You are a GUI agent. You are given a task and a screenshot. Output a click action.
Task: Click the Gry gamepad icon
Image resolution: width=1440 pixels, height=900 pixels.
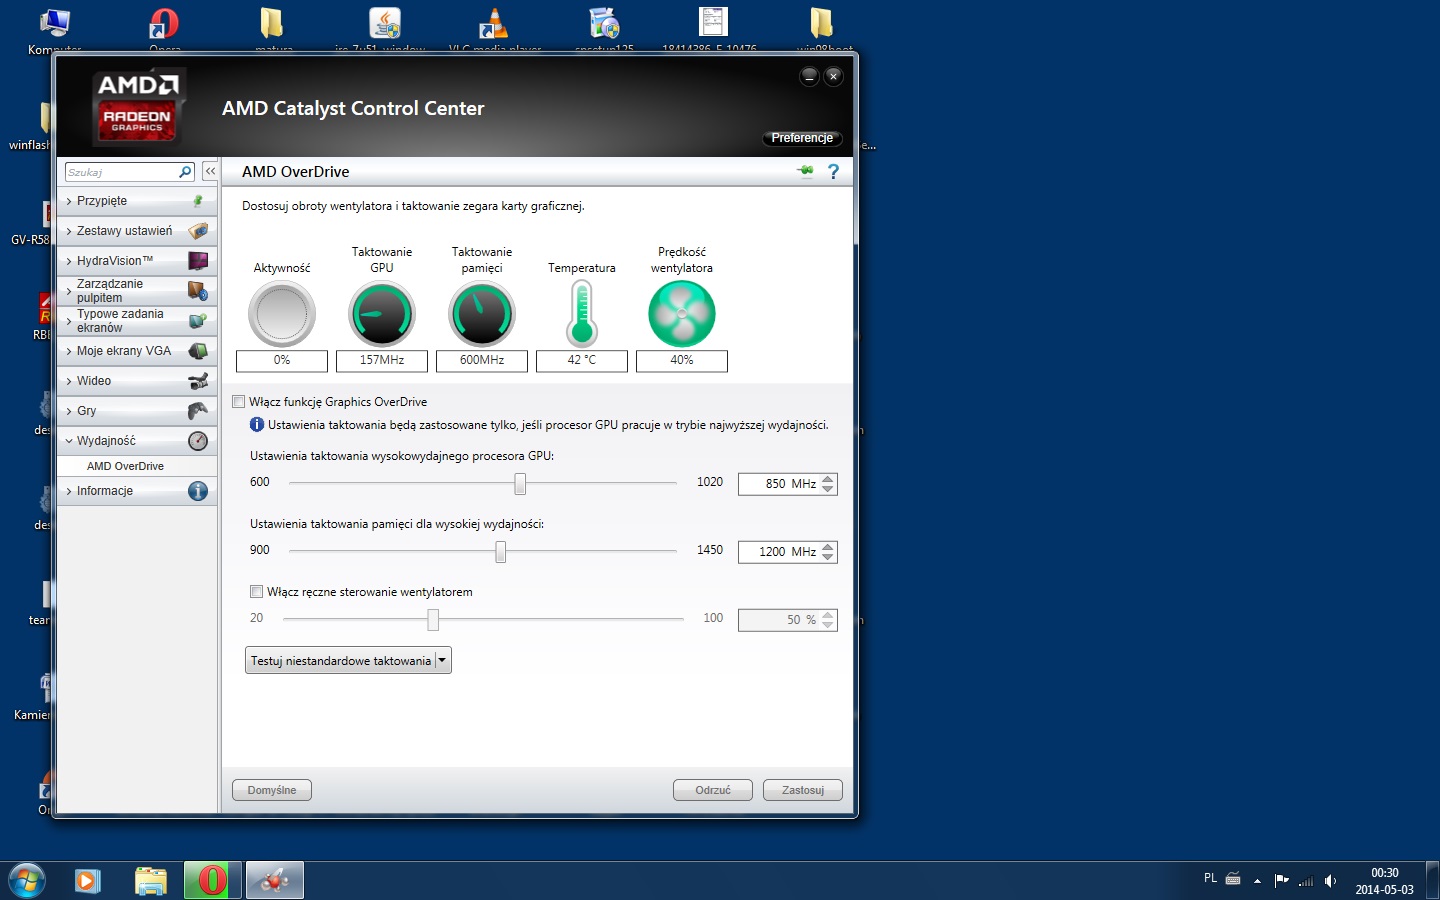(198, 411)
